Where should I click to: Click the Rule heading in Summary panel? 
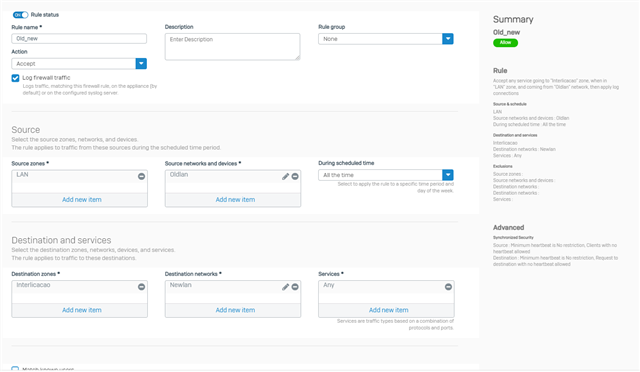pyautogui.click(x=500, y=71)
